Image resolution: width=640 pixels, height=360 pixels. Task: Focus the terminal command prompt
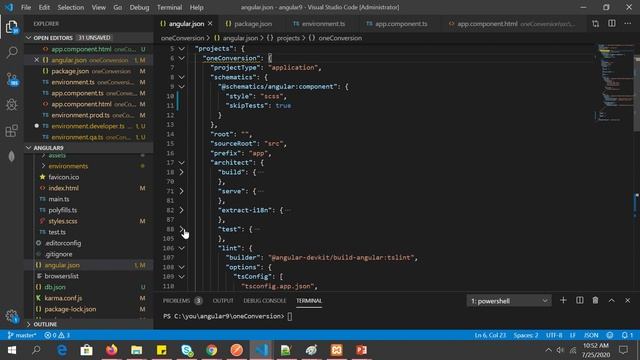pos(289,316)
